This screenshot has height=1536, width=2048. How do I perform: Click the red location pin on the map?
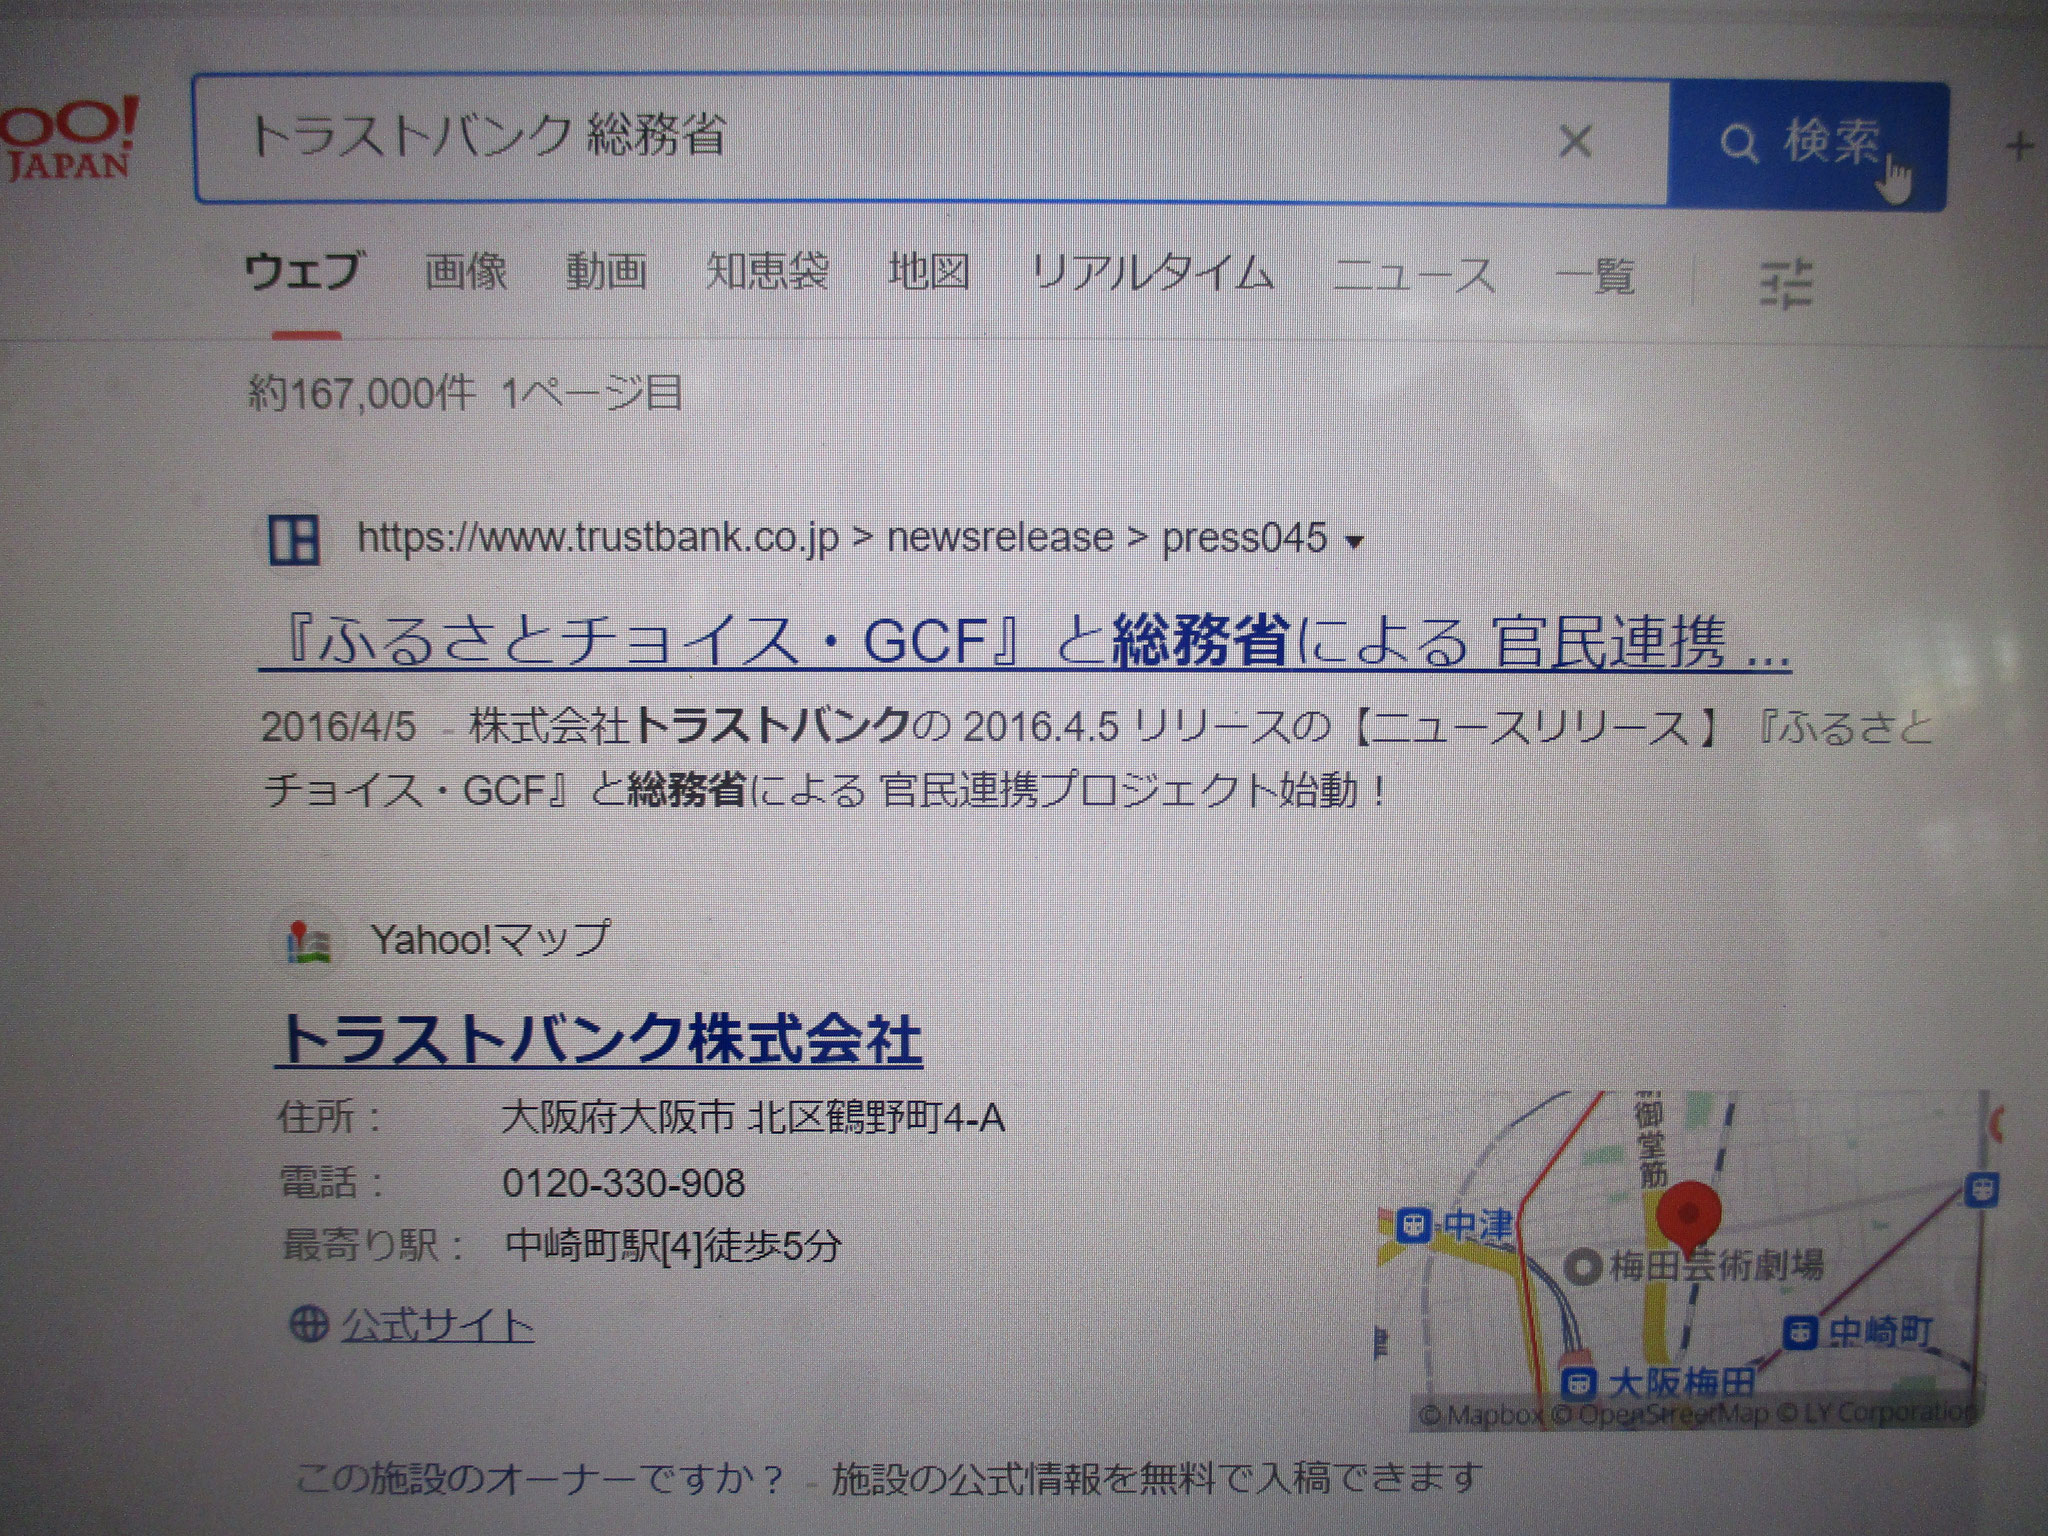pyautogui.click(x=1688, y=1218)
